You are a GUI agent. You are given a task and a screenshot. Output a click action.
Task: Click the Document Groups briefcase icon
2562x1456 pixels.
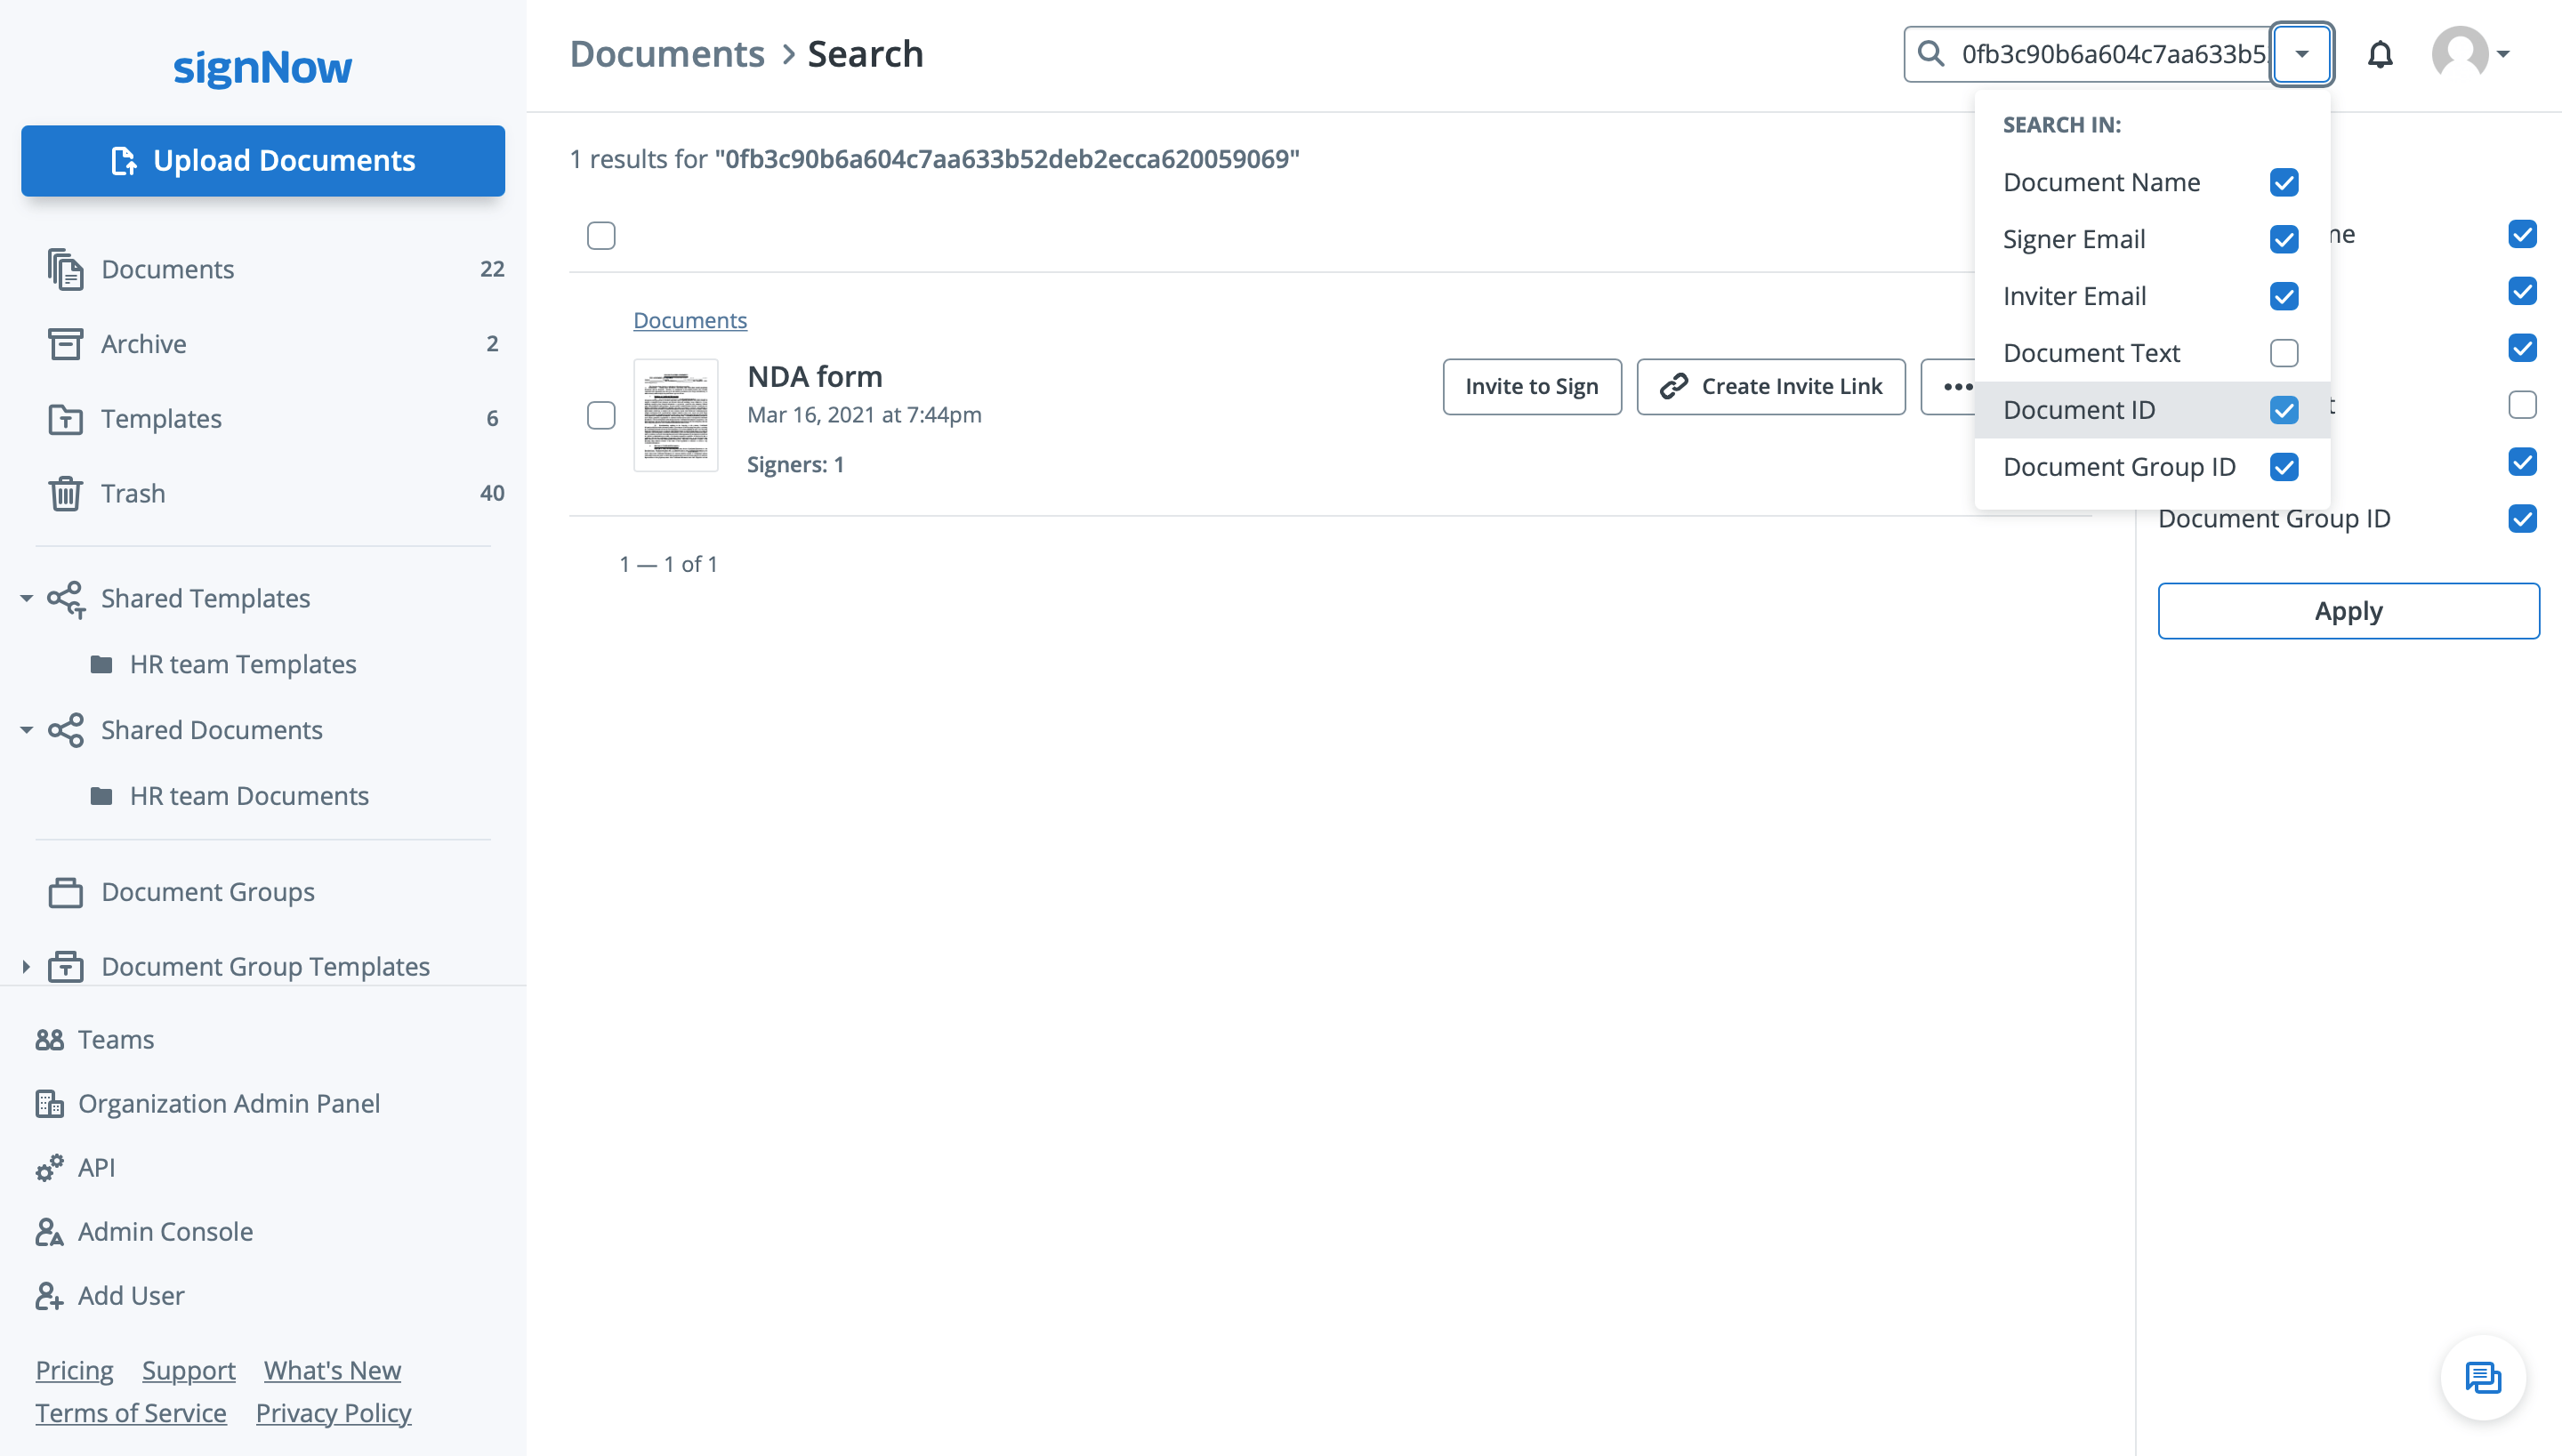pos(65,892)
